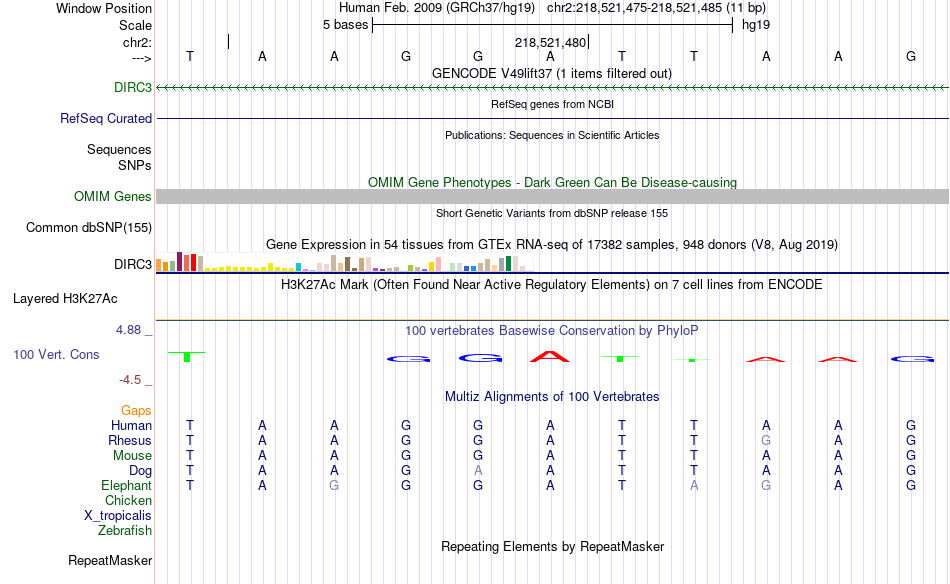Open Repeating Elements by RepeatMasker title

552,546
